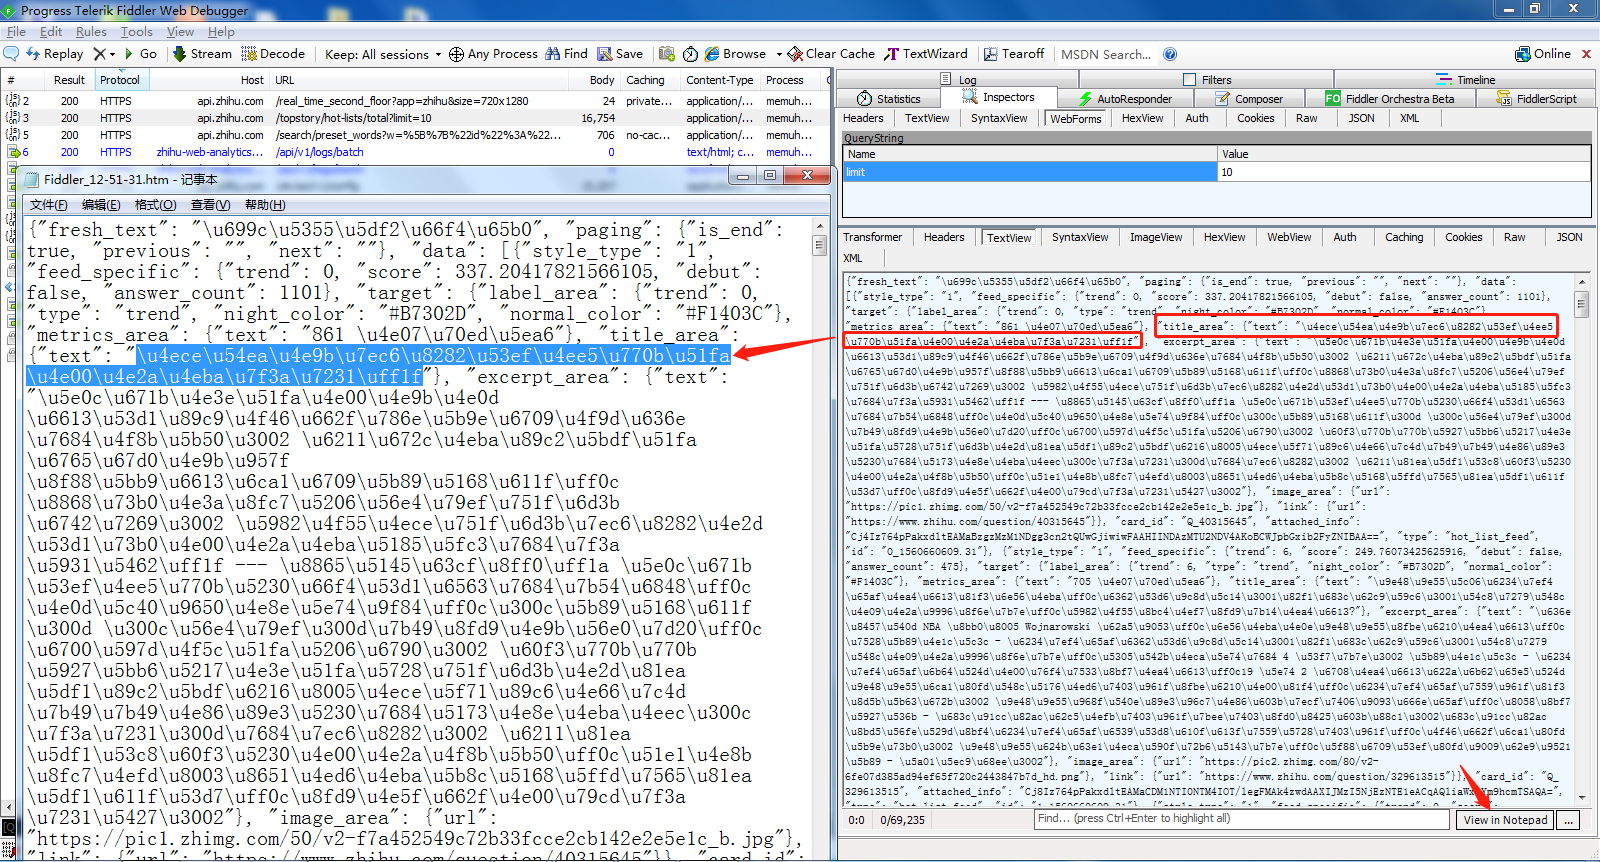
Task: Click the Remove sessions X icon
Action: coord(99,54)
